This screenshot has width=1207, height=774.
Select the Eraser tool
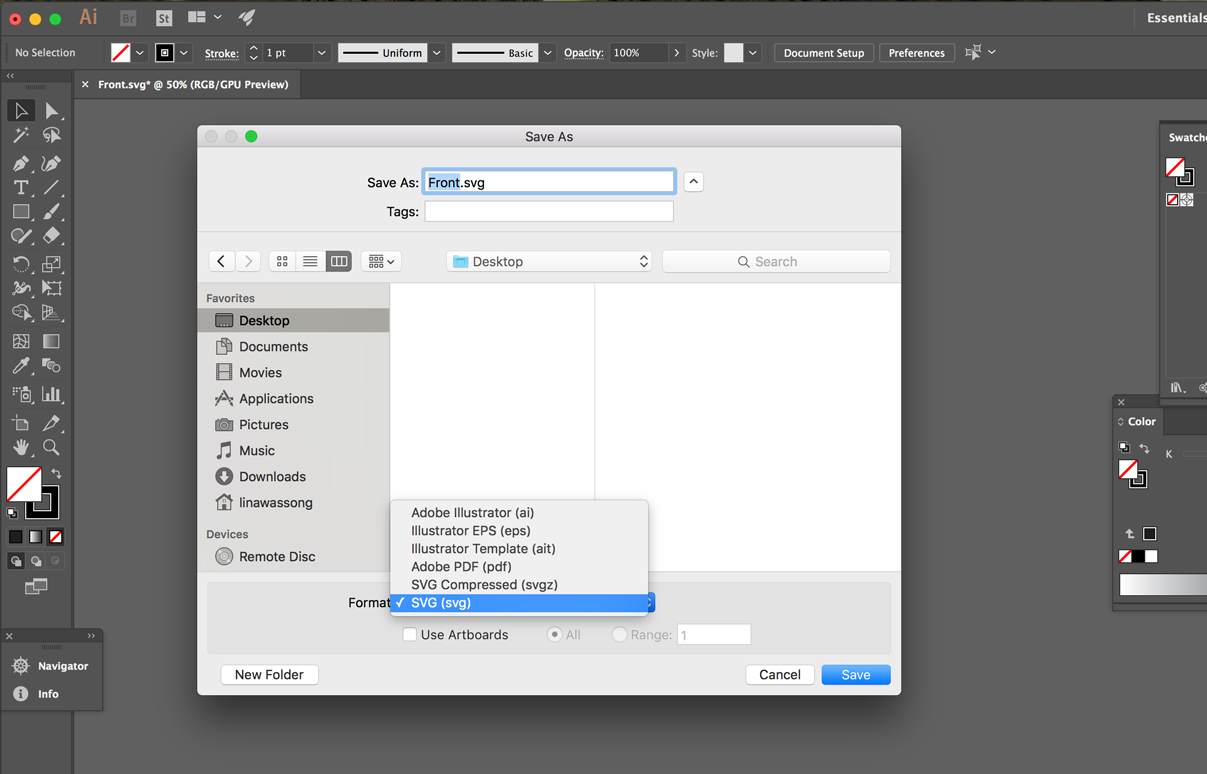pyautogui.click(x=51, y=236)
